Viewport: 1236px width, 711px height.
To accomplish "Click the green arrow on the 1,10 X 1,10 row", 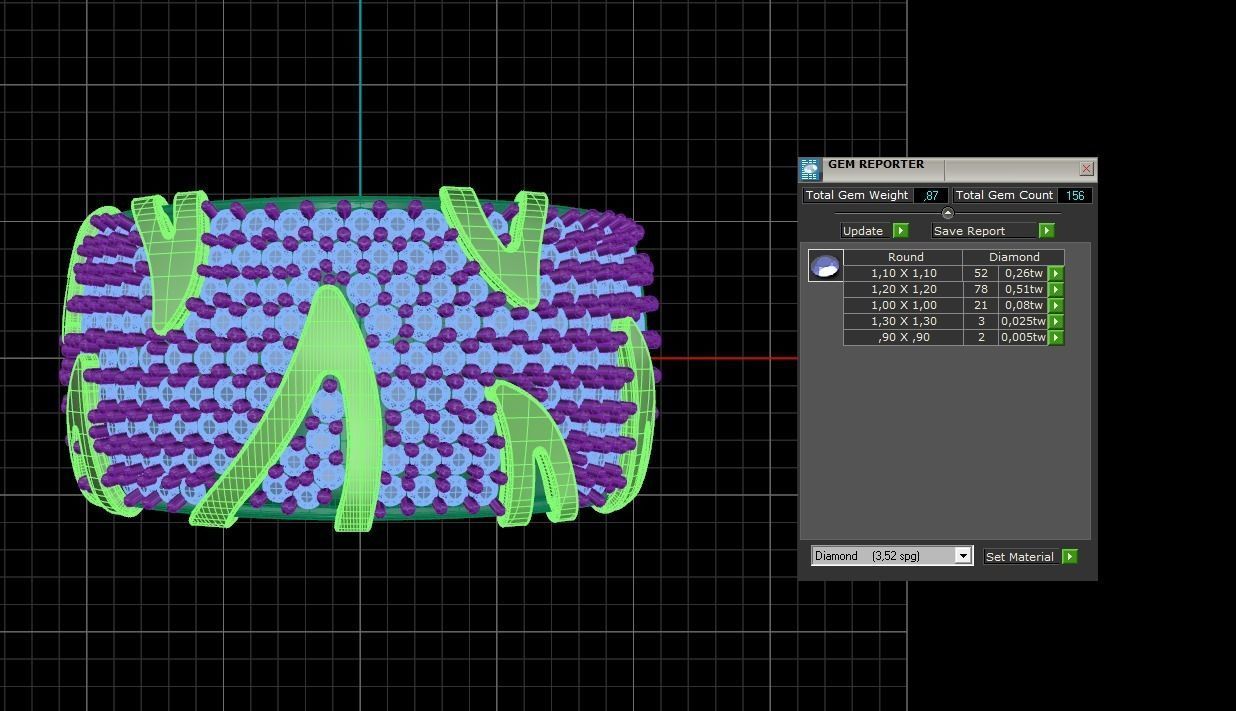I will 1056,273.
